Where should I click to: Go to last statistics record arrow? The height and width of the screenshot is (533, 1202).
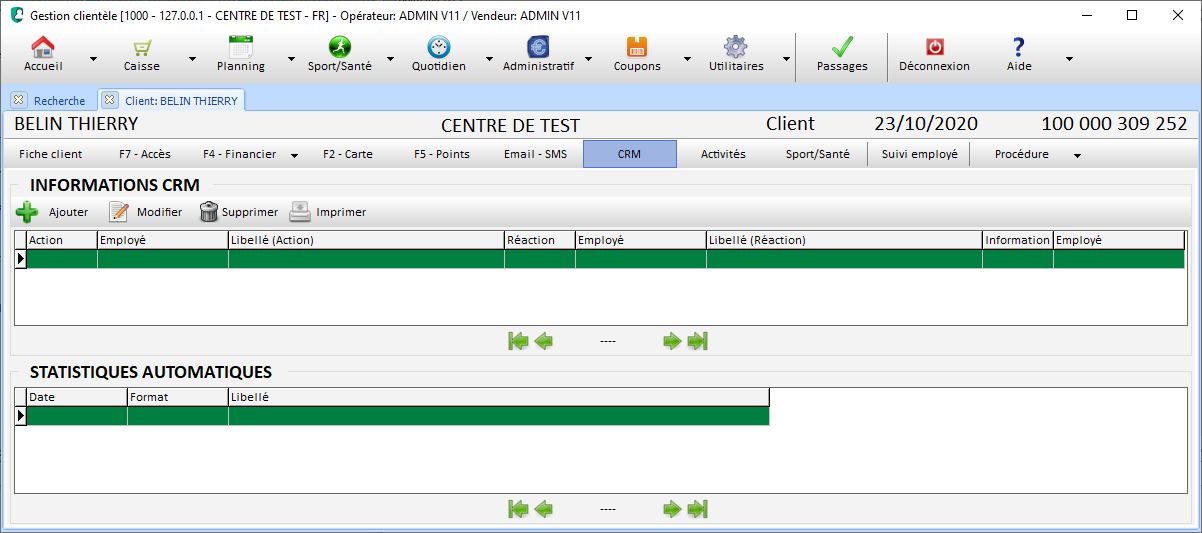coord(698,509)
